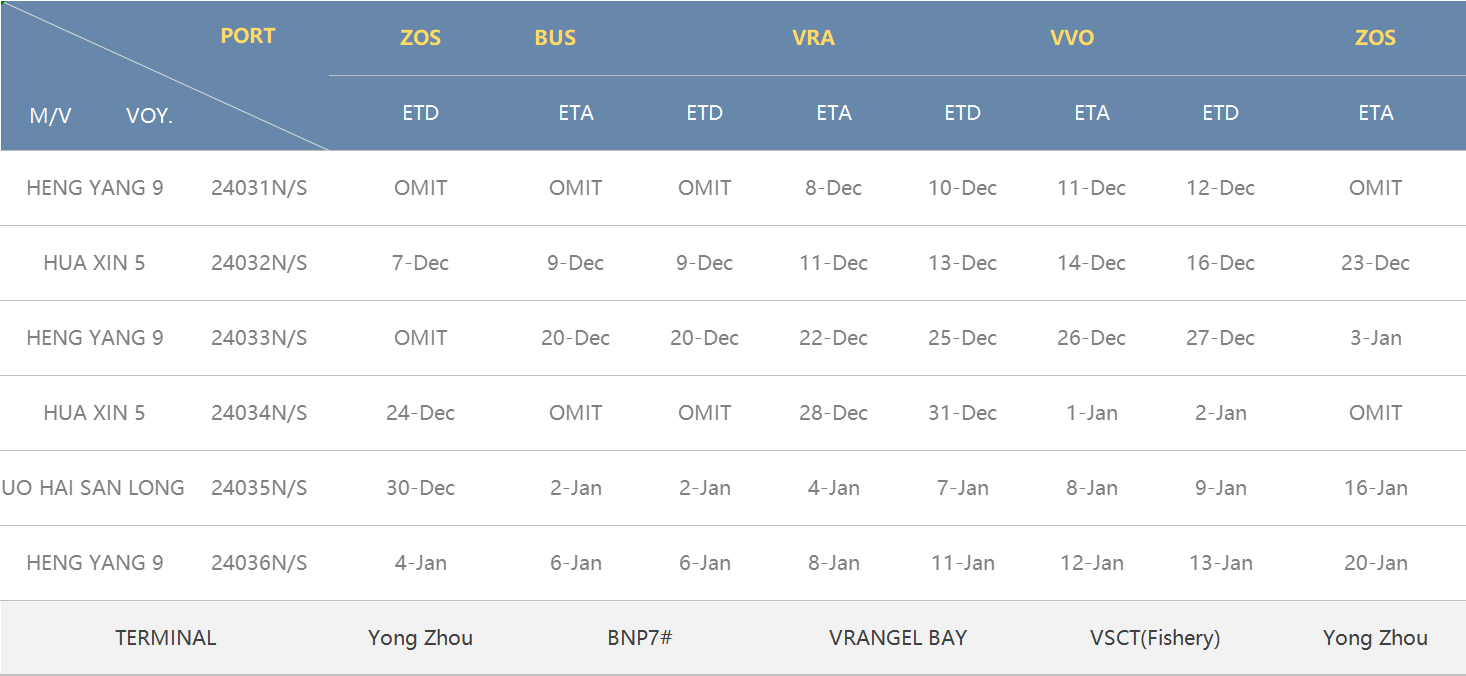The height and width of the screenshot is (676, 1466).
Task: Click the VRANGEL BAY terminal cell
Action: coord(898,638)
